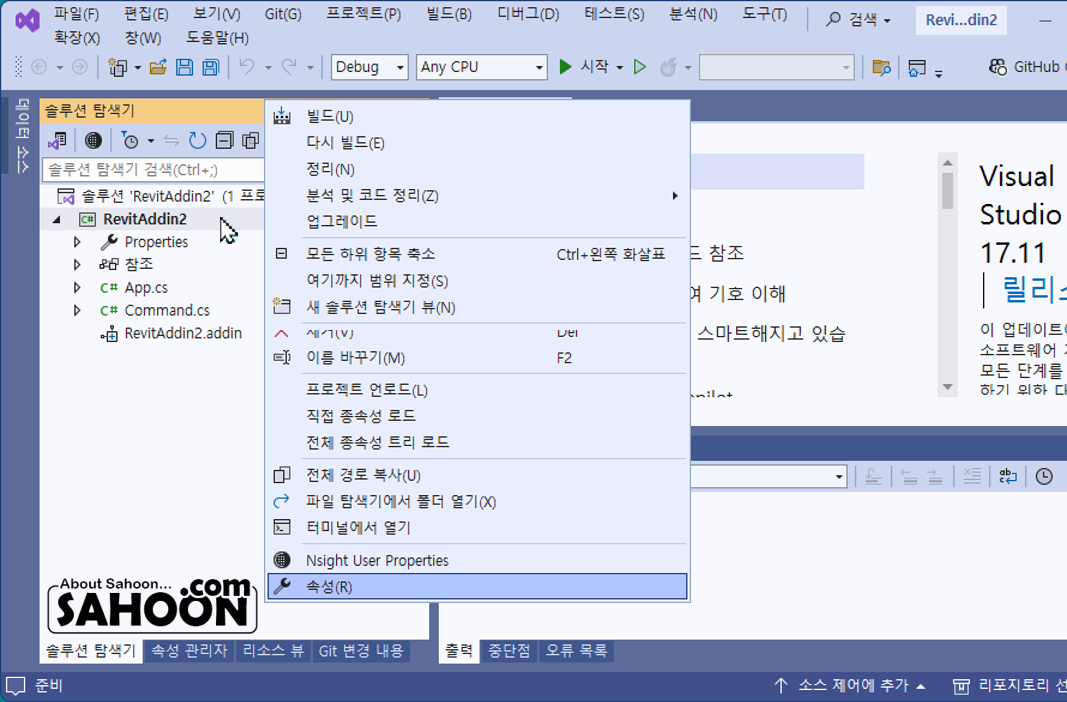Click the Navigate Forward arrow icon
Image resolution: width=1067 pixels, height=702 pixels.
click(x=80, y=67)
